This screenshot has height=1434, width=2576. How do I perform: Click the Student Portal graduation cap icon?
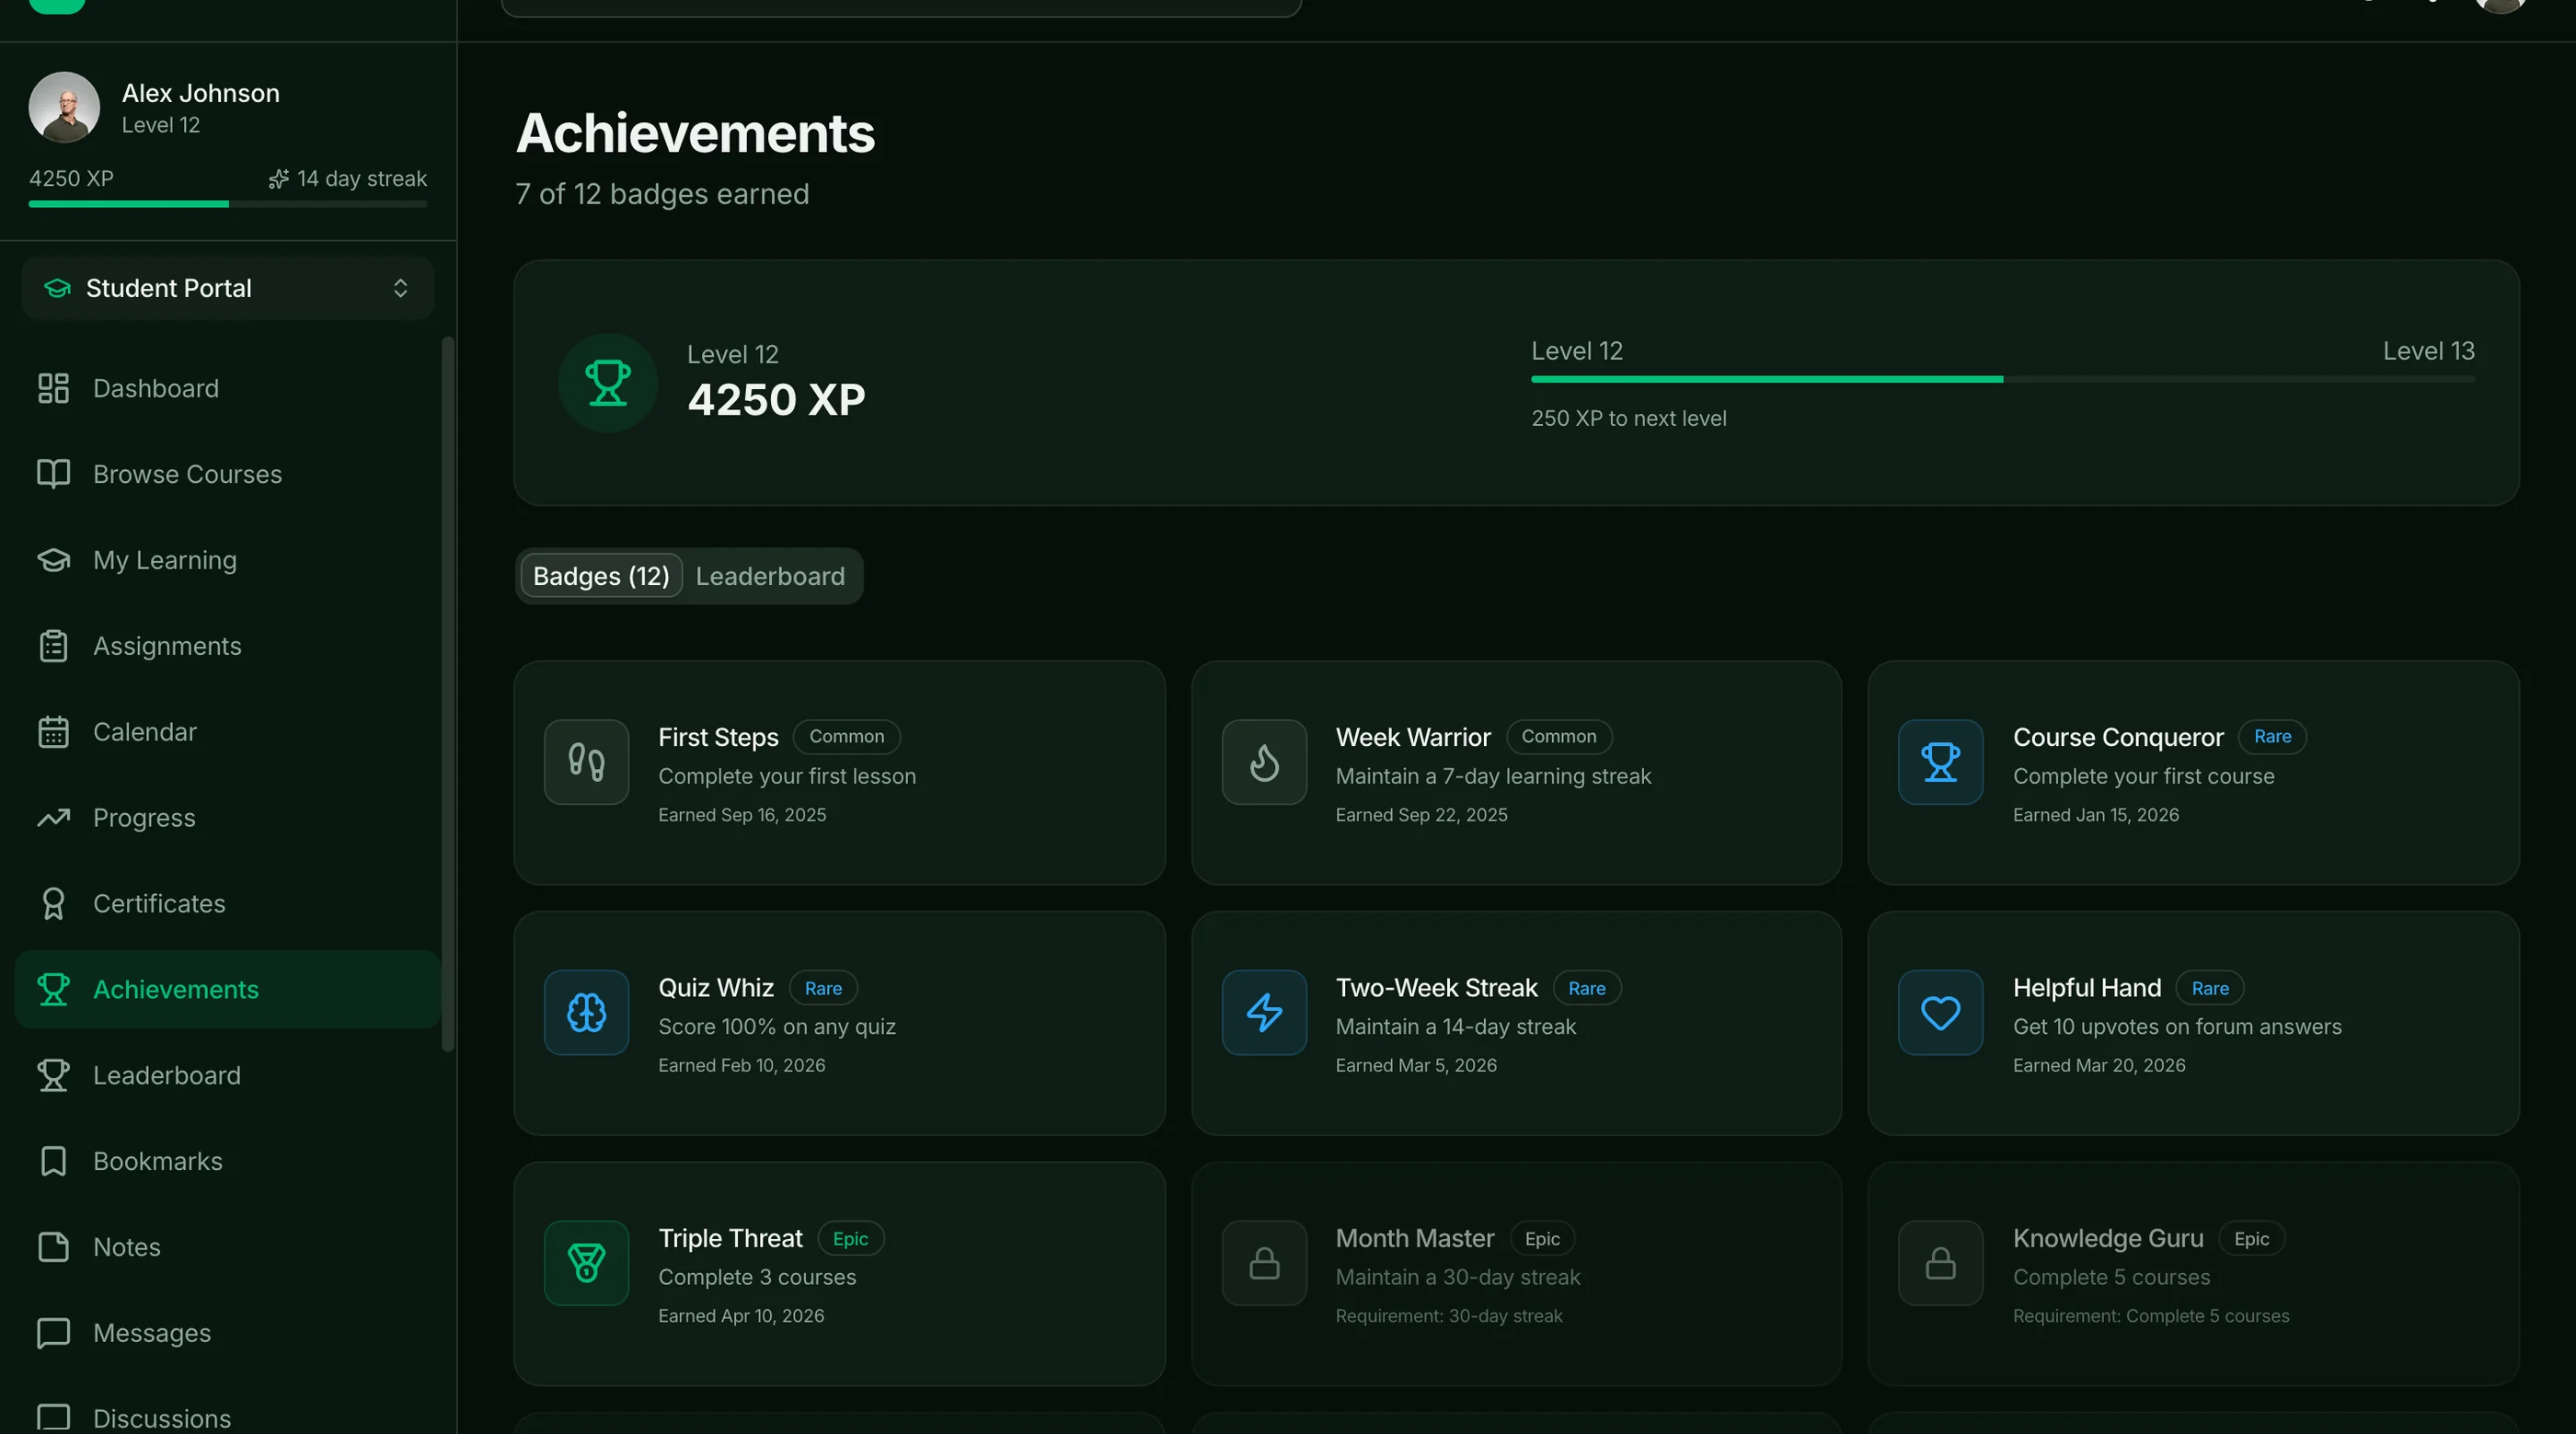click(x=57, y=288)
